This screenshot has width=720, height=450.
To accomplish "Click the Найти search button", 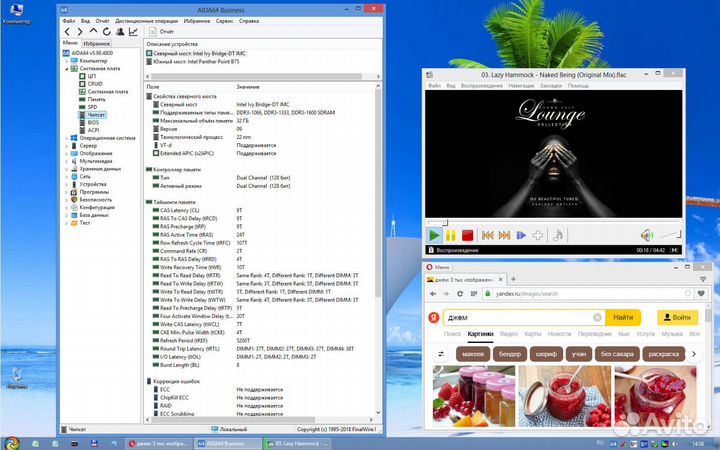I will point(623,317).
